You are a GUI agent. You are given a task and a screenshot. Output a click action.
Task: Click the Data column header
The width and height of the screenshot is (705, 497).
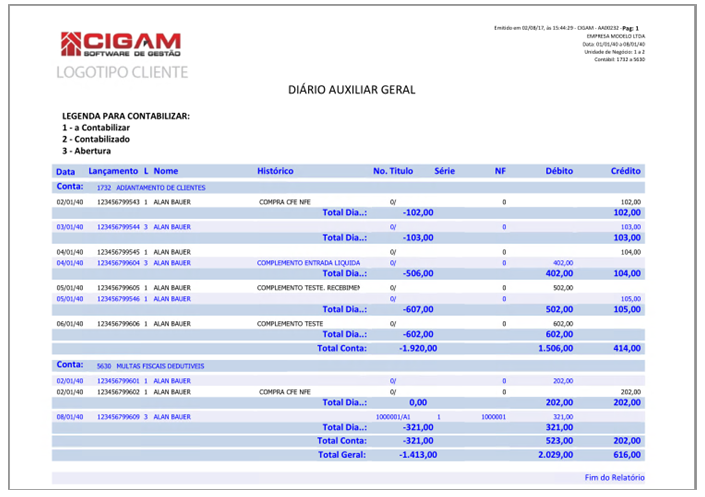click(65, 171)
